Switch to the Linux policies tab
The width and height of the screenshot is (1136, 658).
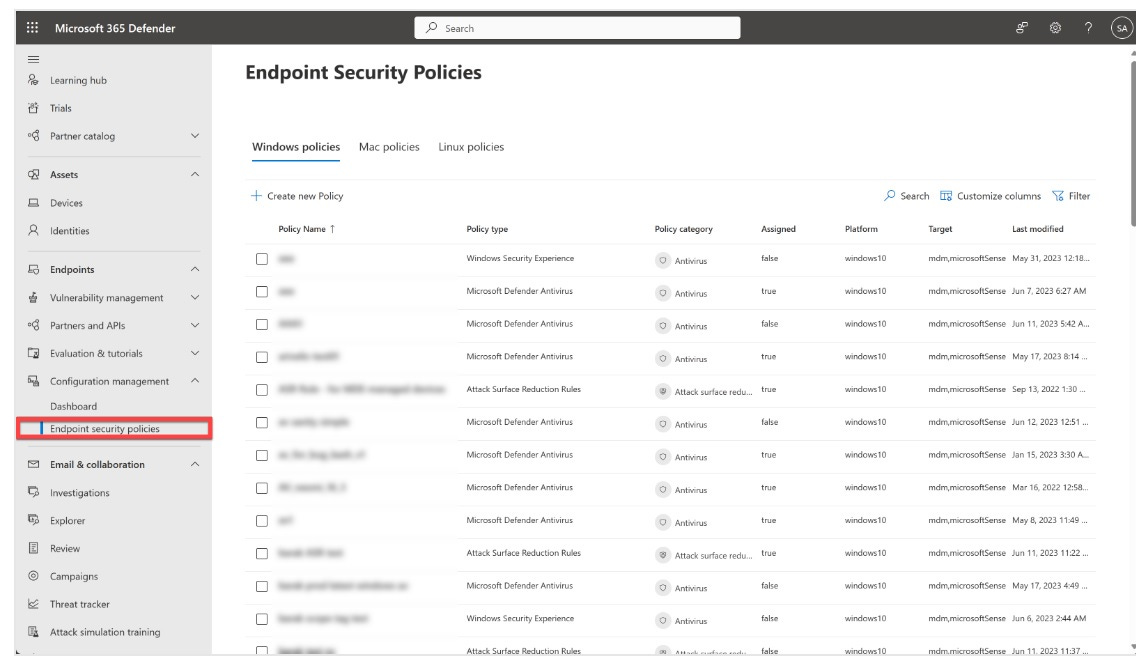471,146
